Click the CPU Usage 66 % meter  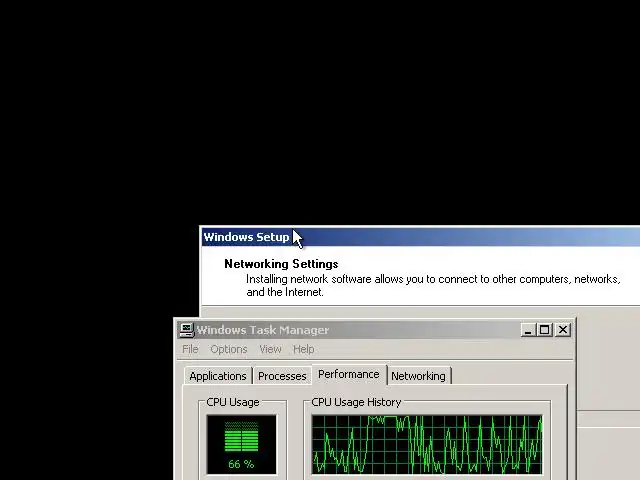point(241,444)
